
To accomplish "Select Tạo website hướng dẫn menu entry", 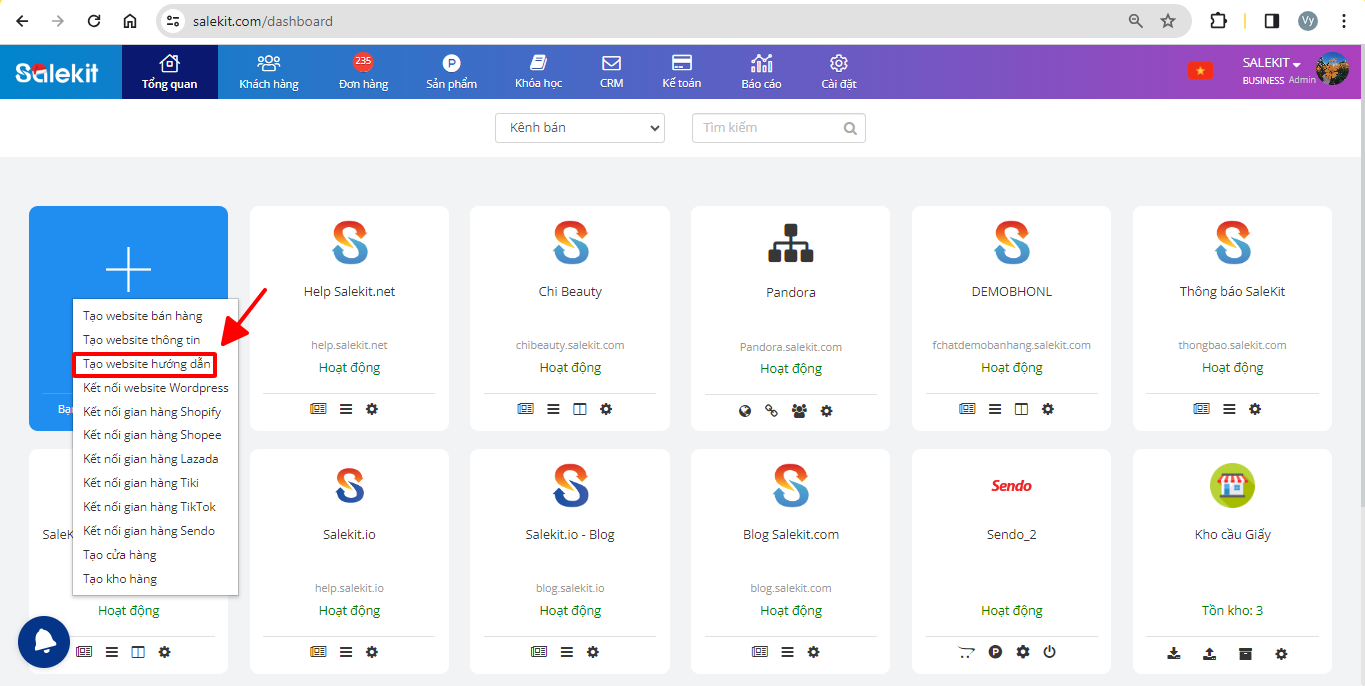I will coord(146,364).
